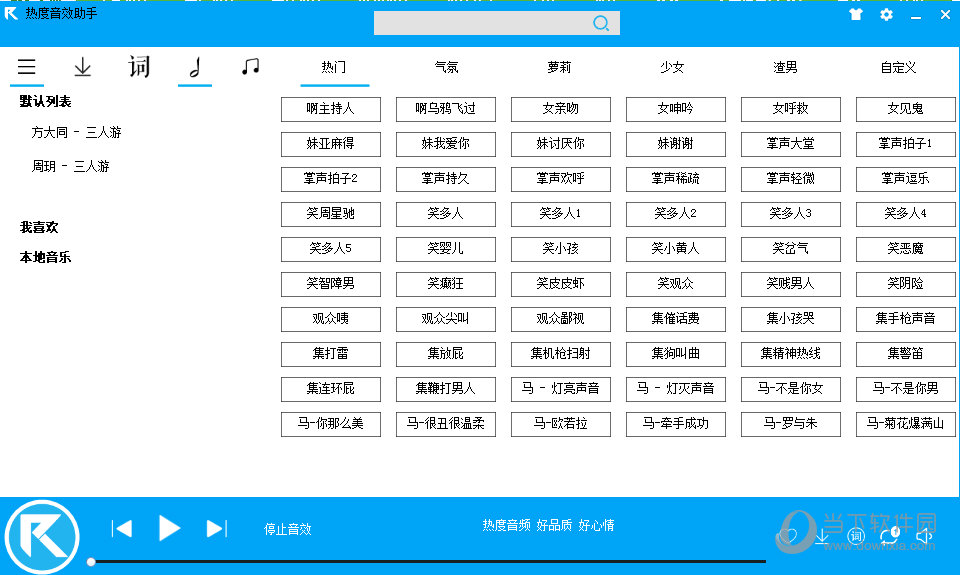Play the 集连环屁 sound effect
The width and height of the screenshot is (960, 575).
tap(331, 389)
